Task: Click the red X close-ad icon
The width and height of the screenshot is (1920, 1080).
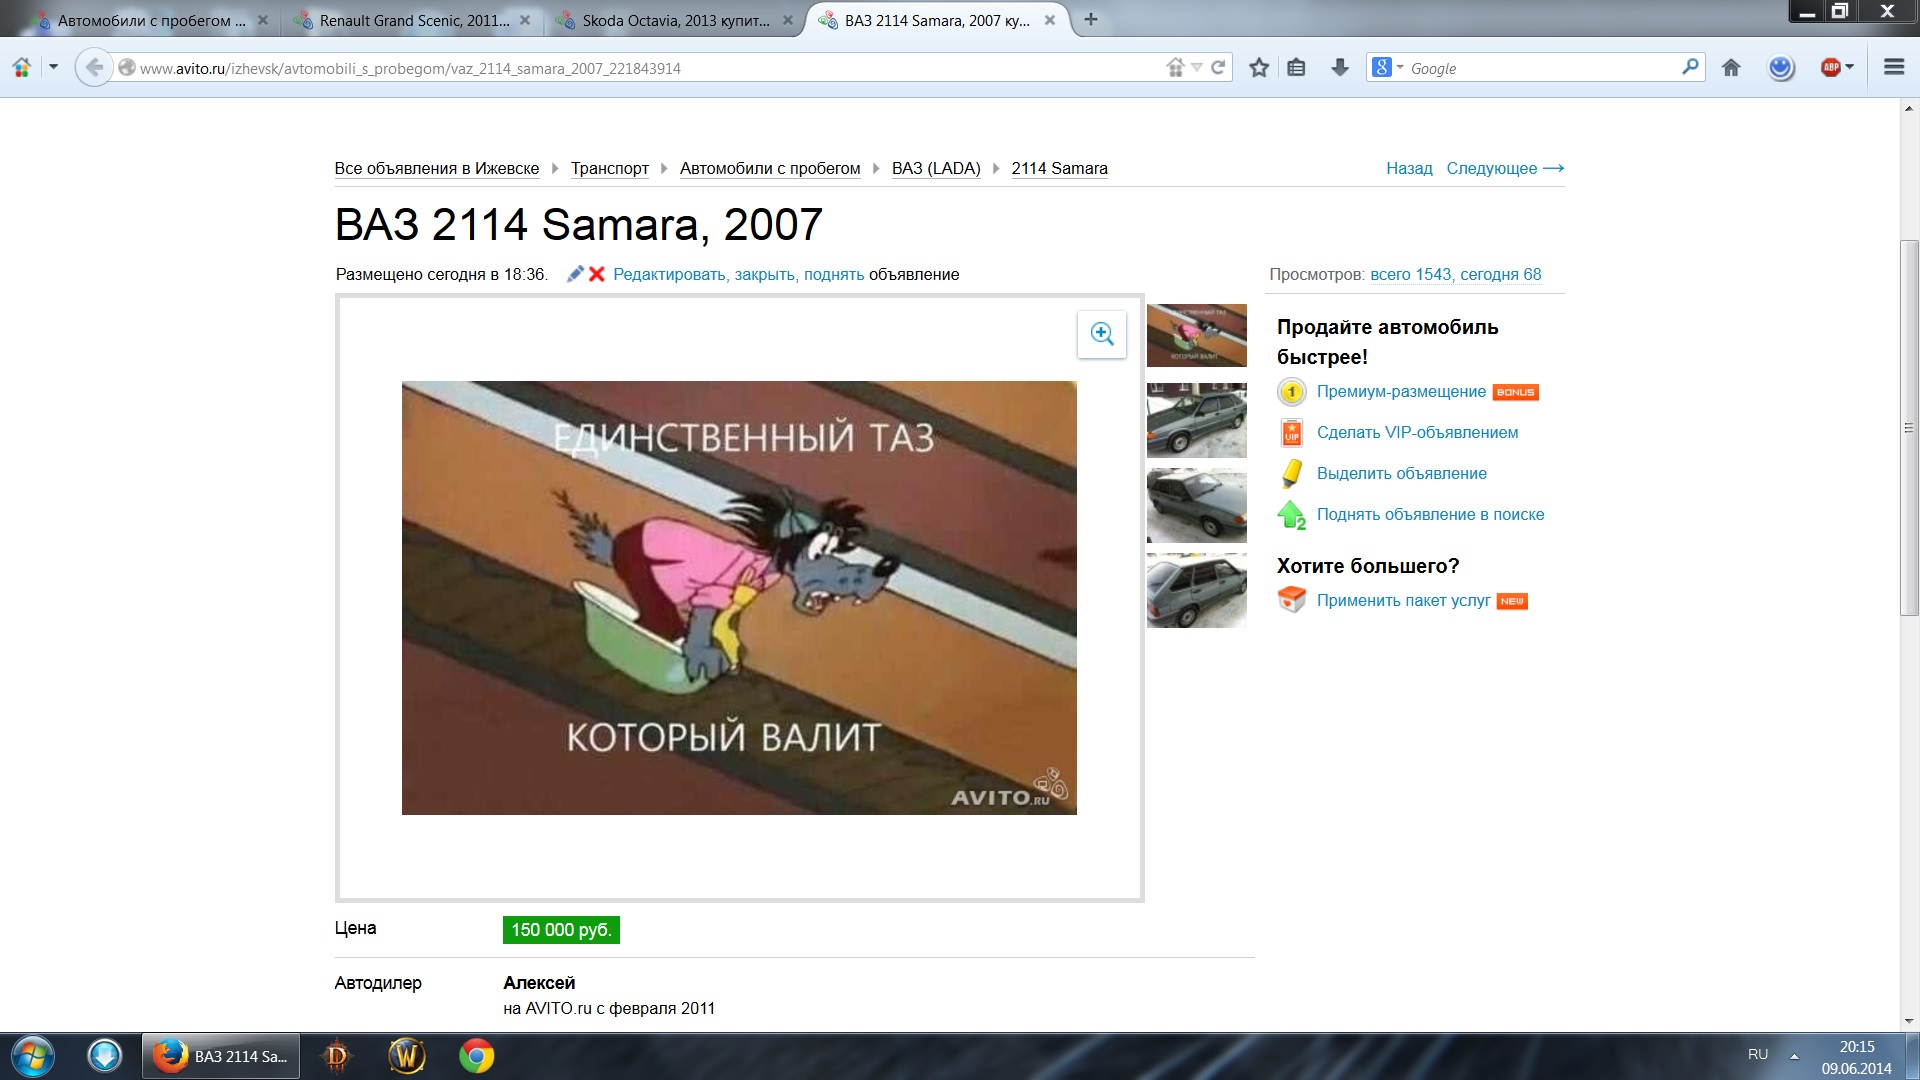Action: coord(597,274)
